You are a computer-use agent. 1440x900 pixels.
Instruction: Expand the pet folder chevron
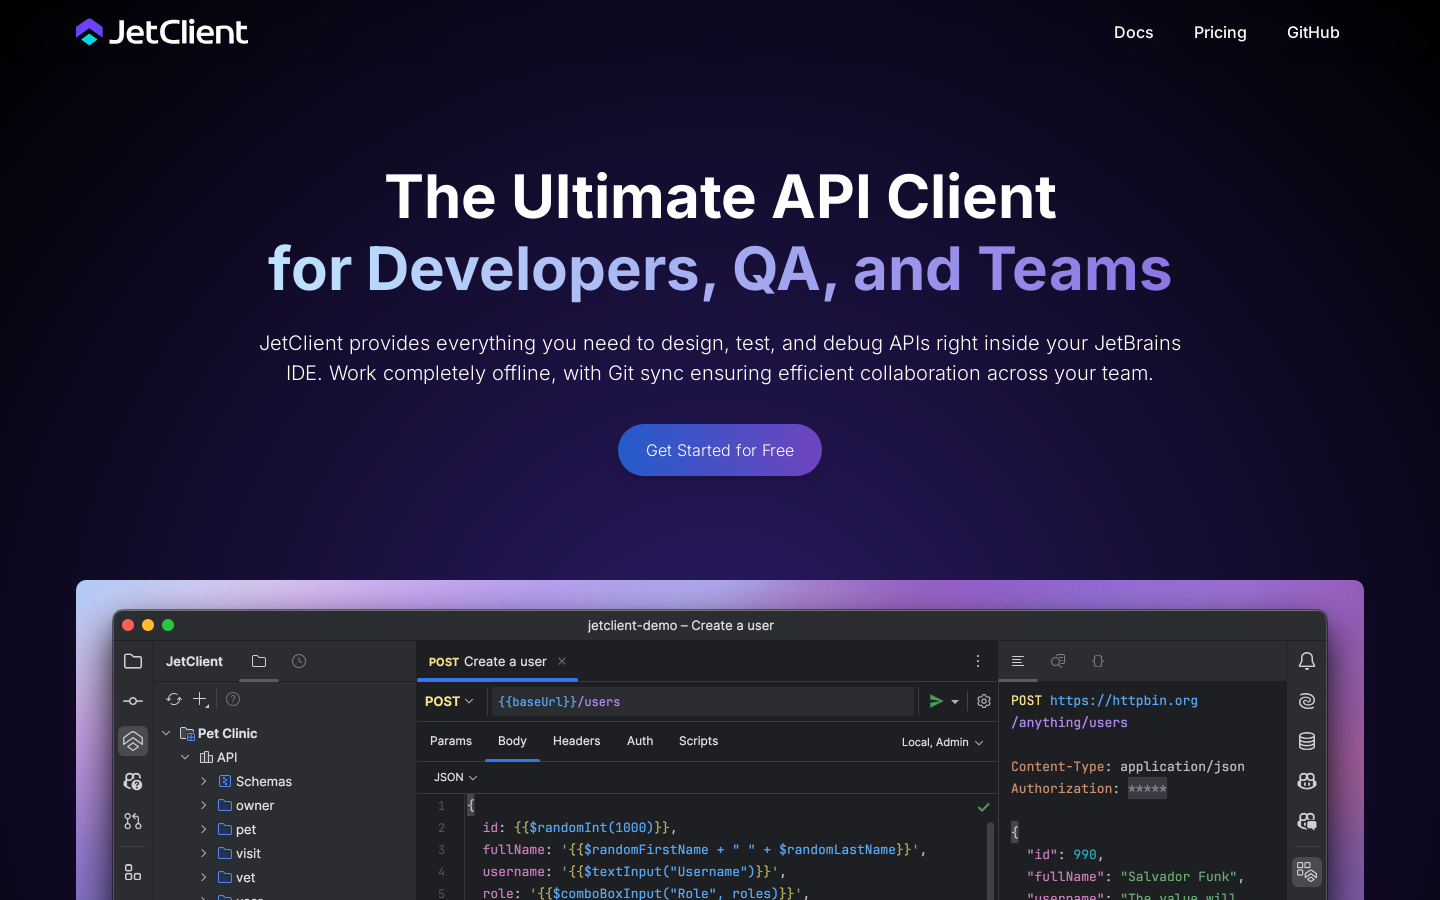pos(204,829)
